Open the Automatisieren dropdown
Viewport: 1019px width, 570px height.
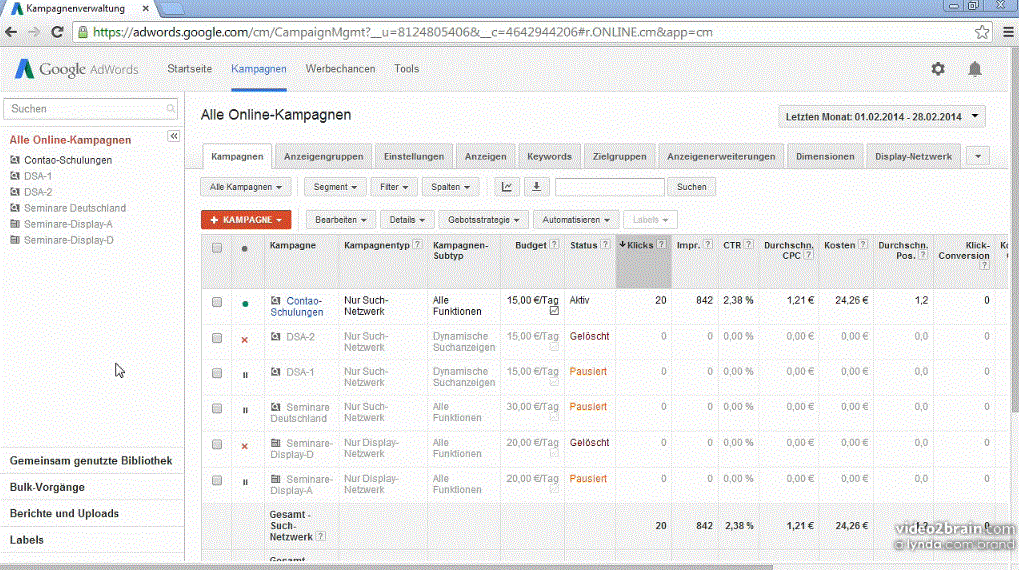[x=576, y=220]
